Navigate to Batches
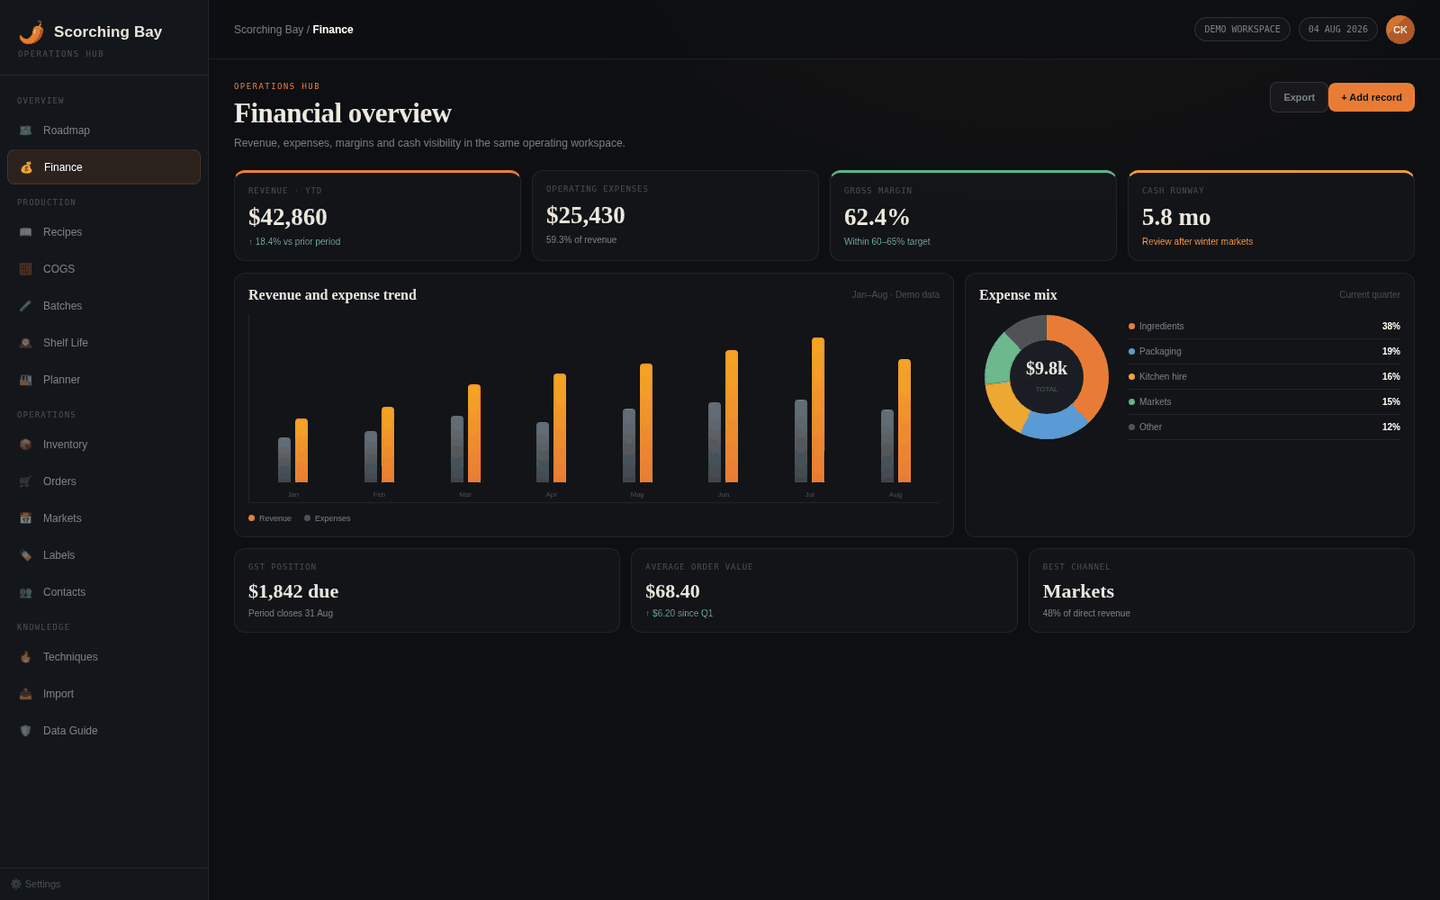Image resolution: width=1440 pixels, height=900 pixels. click(104, 306)
